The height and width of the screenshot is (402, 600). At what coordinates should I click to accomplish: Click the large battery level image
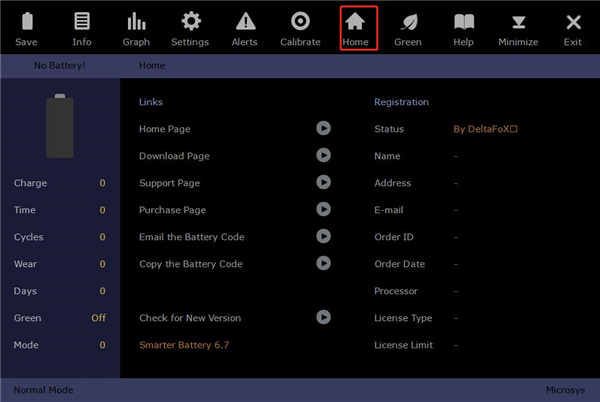point(60,127)
